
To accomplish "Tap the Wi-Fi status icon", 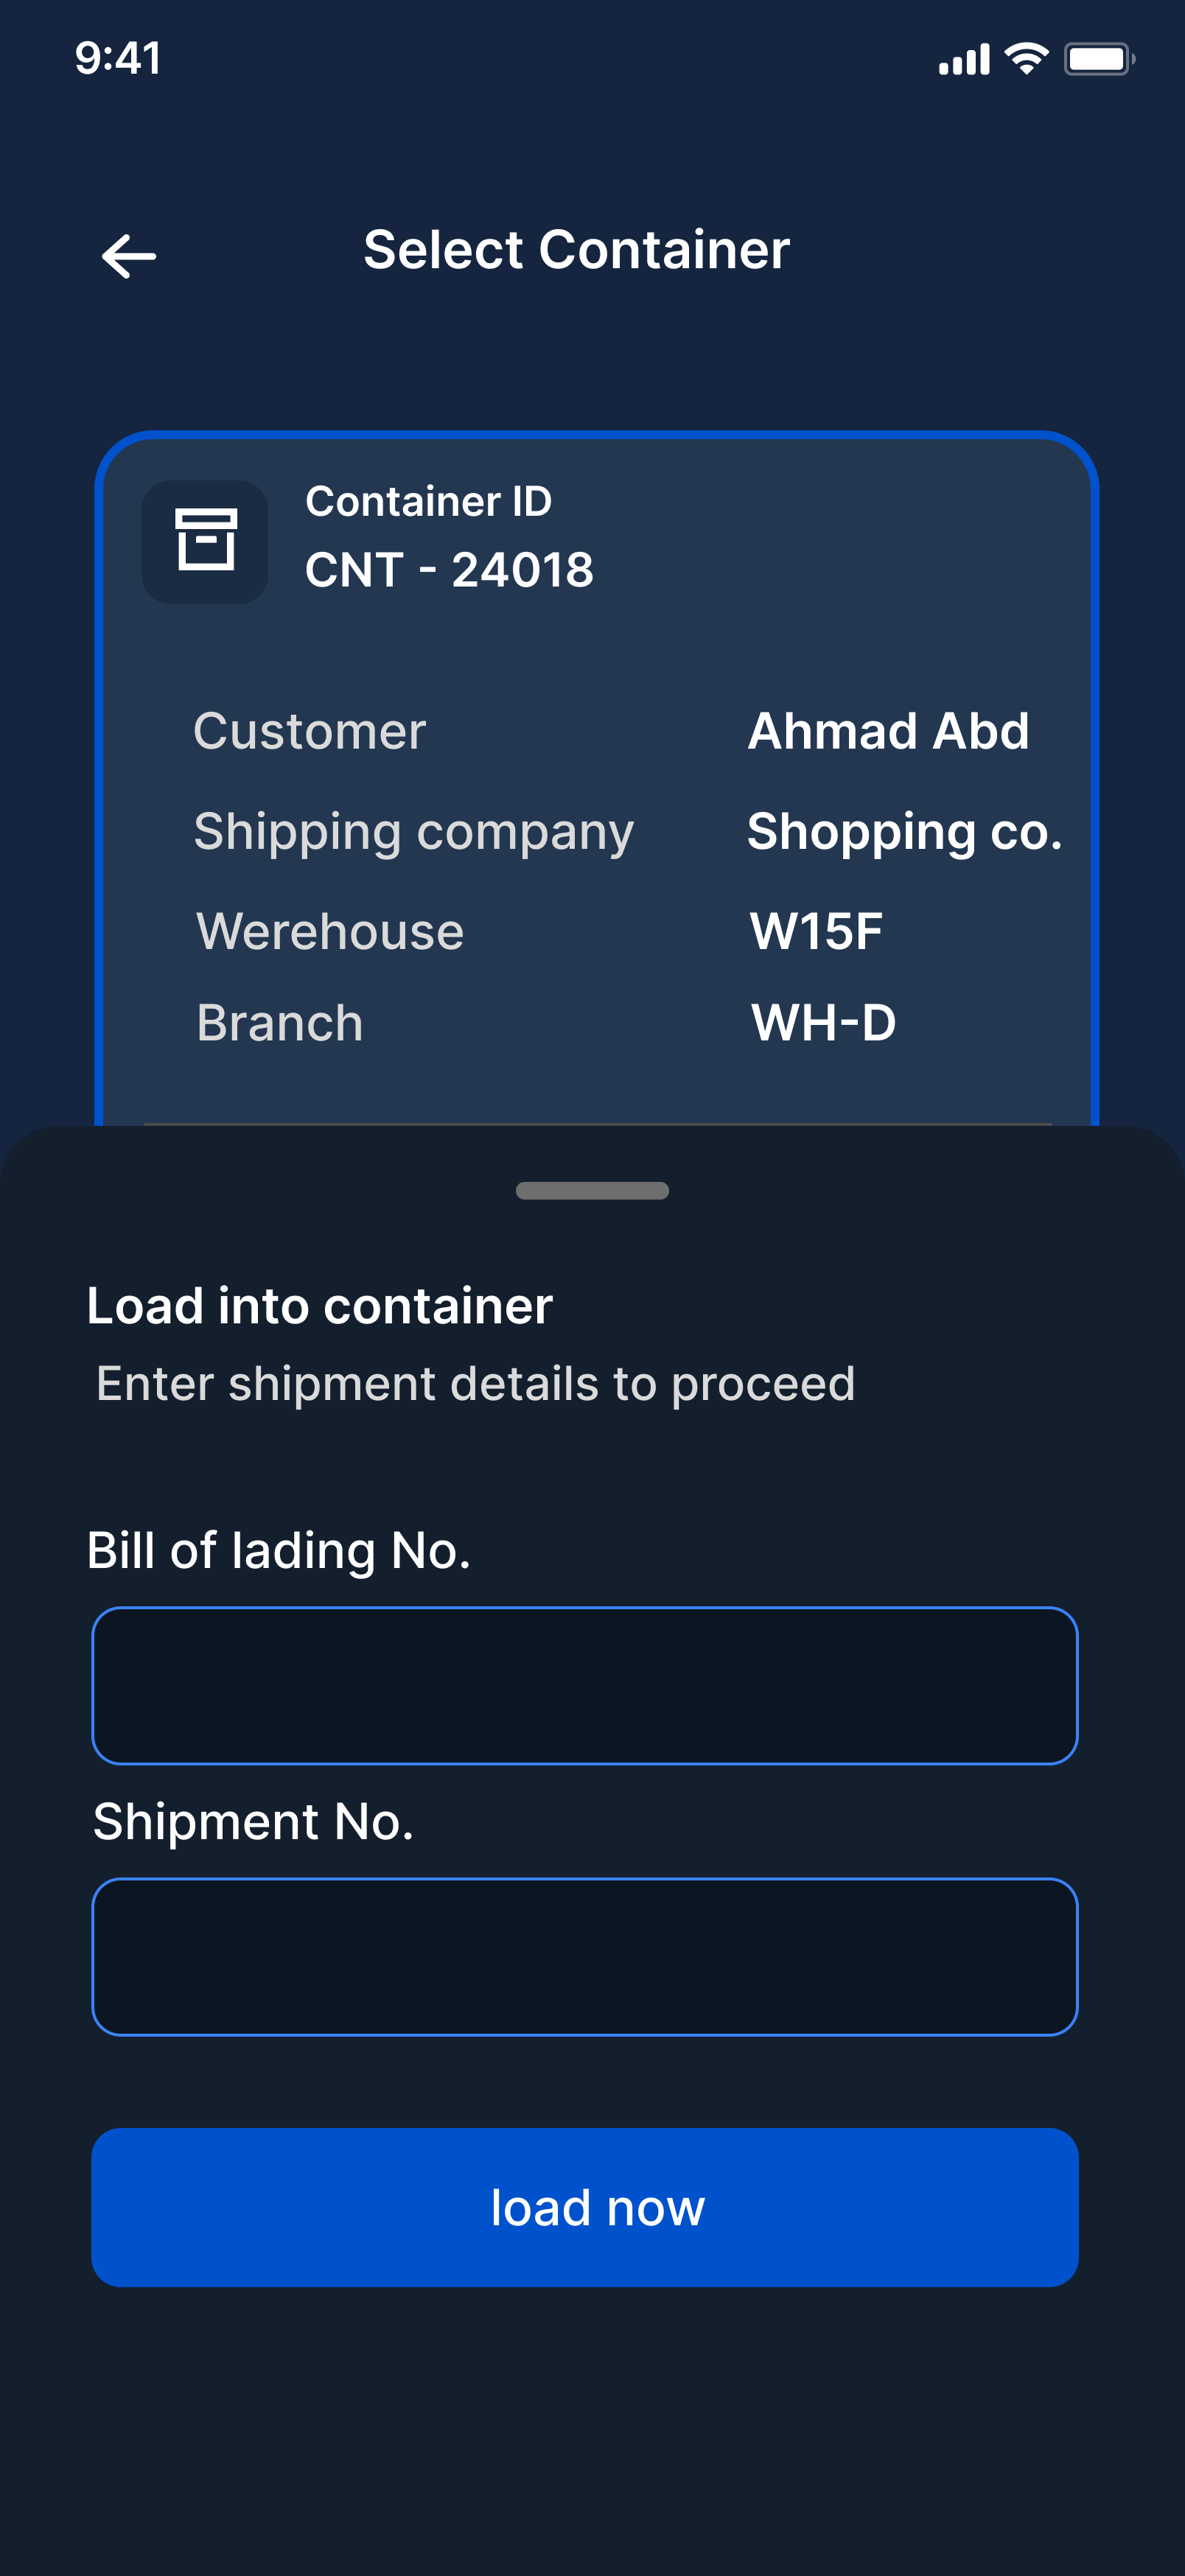I will coord(1026,59).
